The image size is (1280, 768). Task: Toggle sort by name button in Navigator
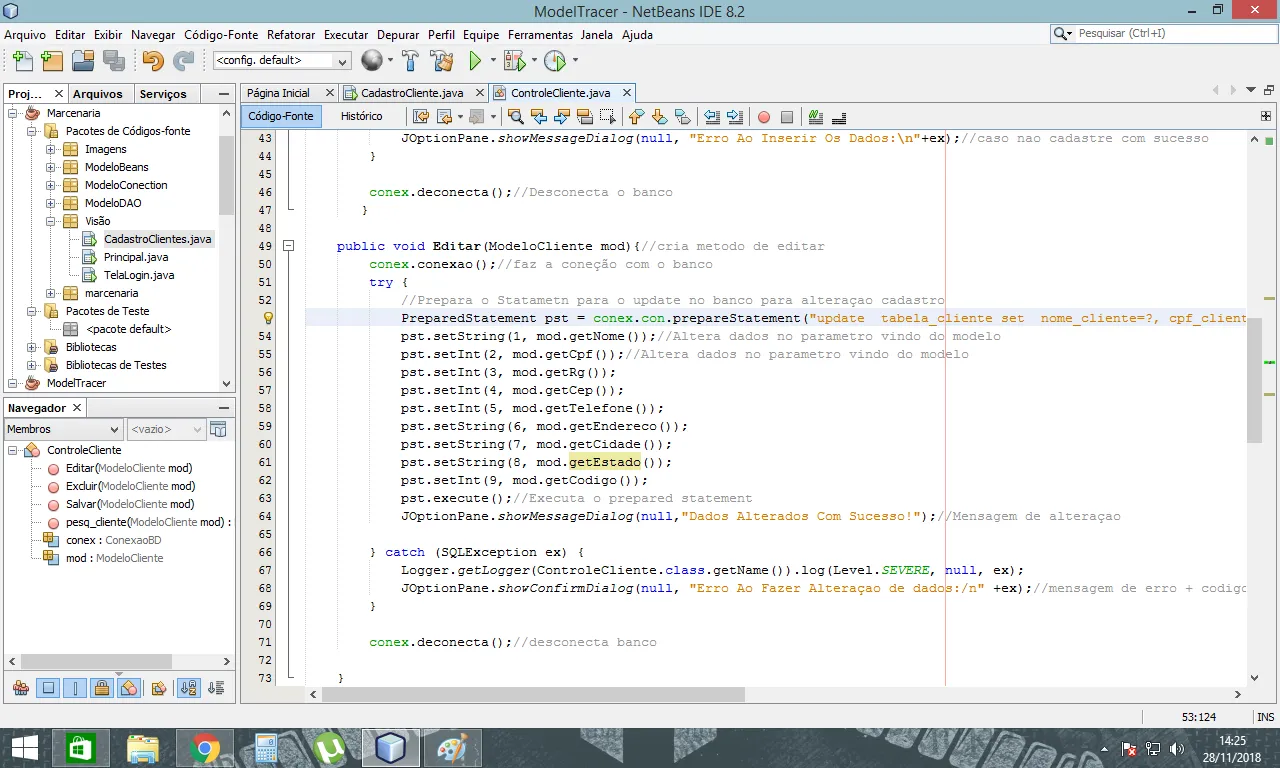pos(188,688)
